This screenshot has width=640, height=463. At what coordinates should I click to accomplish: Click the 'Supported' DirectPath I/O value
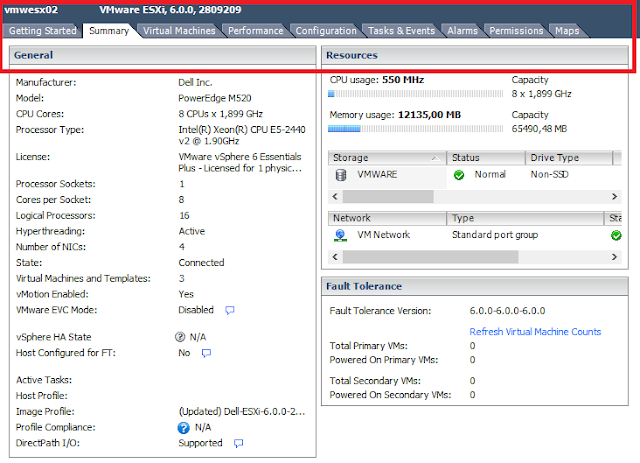pos(200,443)
